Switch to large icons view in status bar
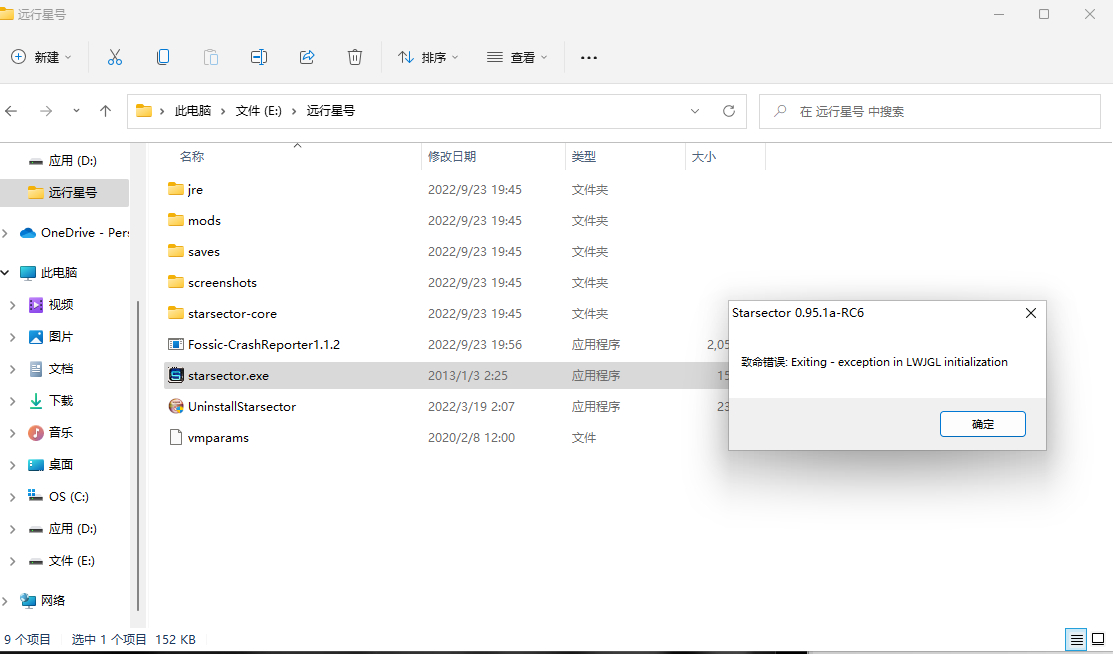Image resolution: width=1113 pixels, height=654 pixels. tap(1099, 639)
